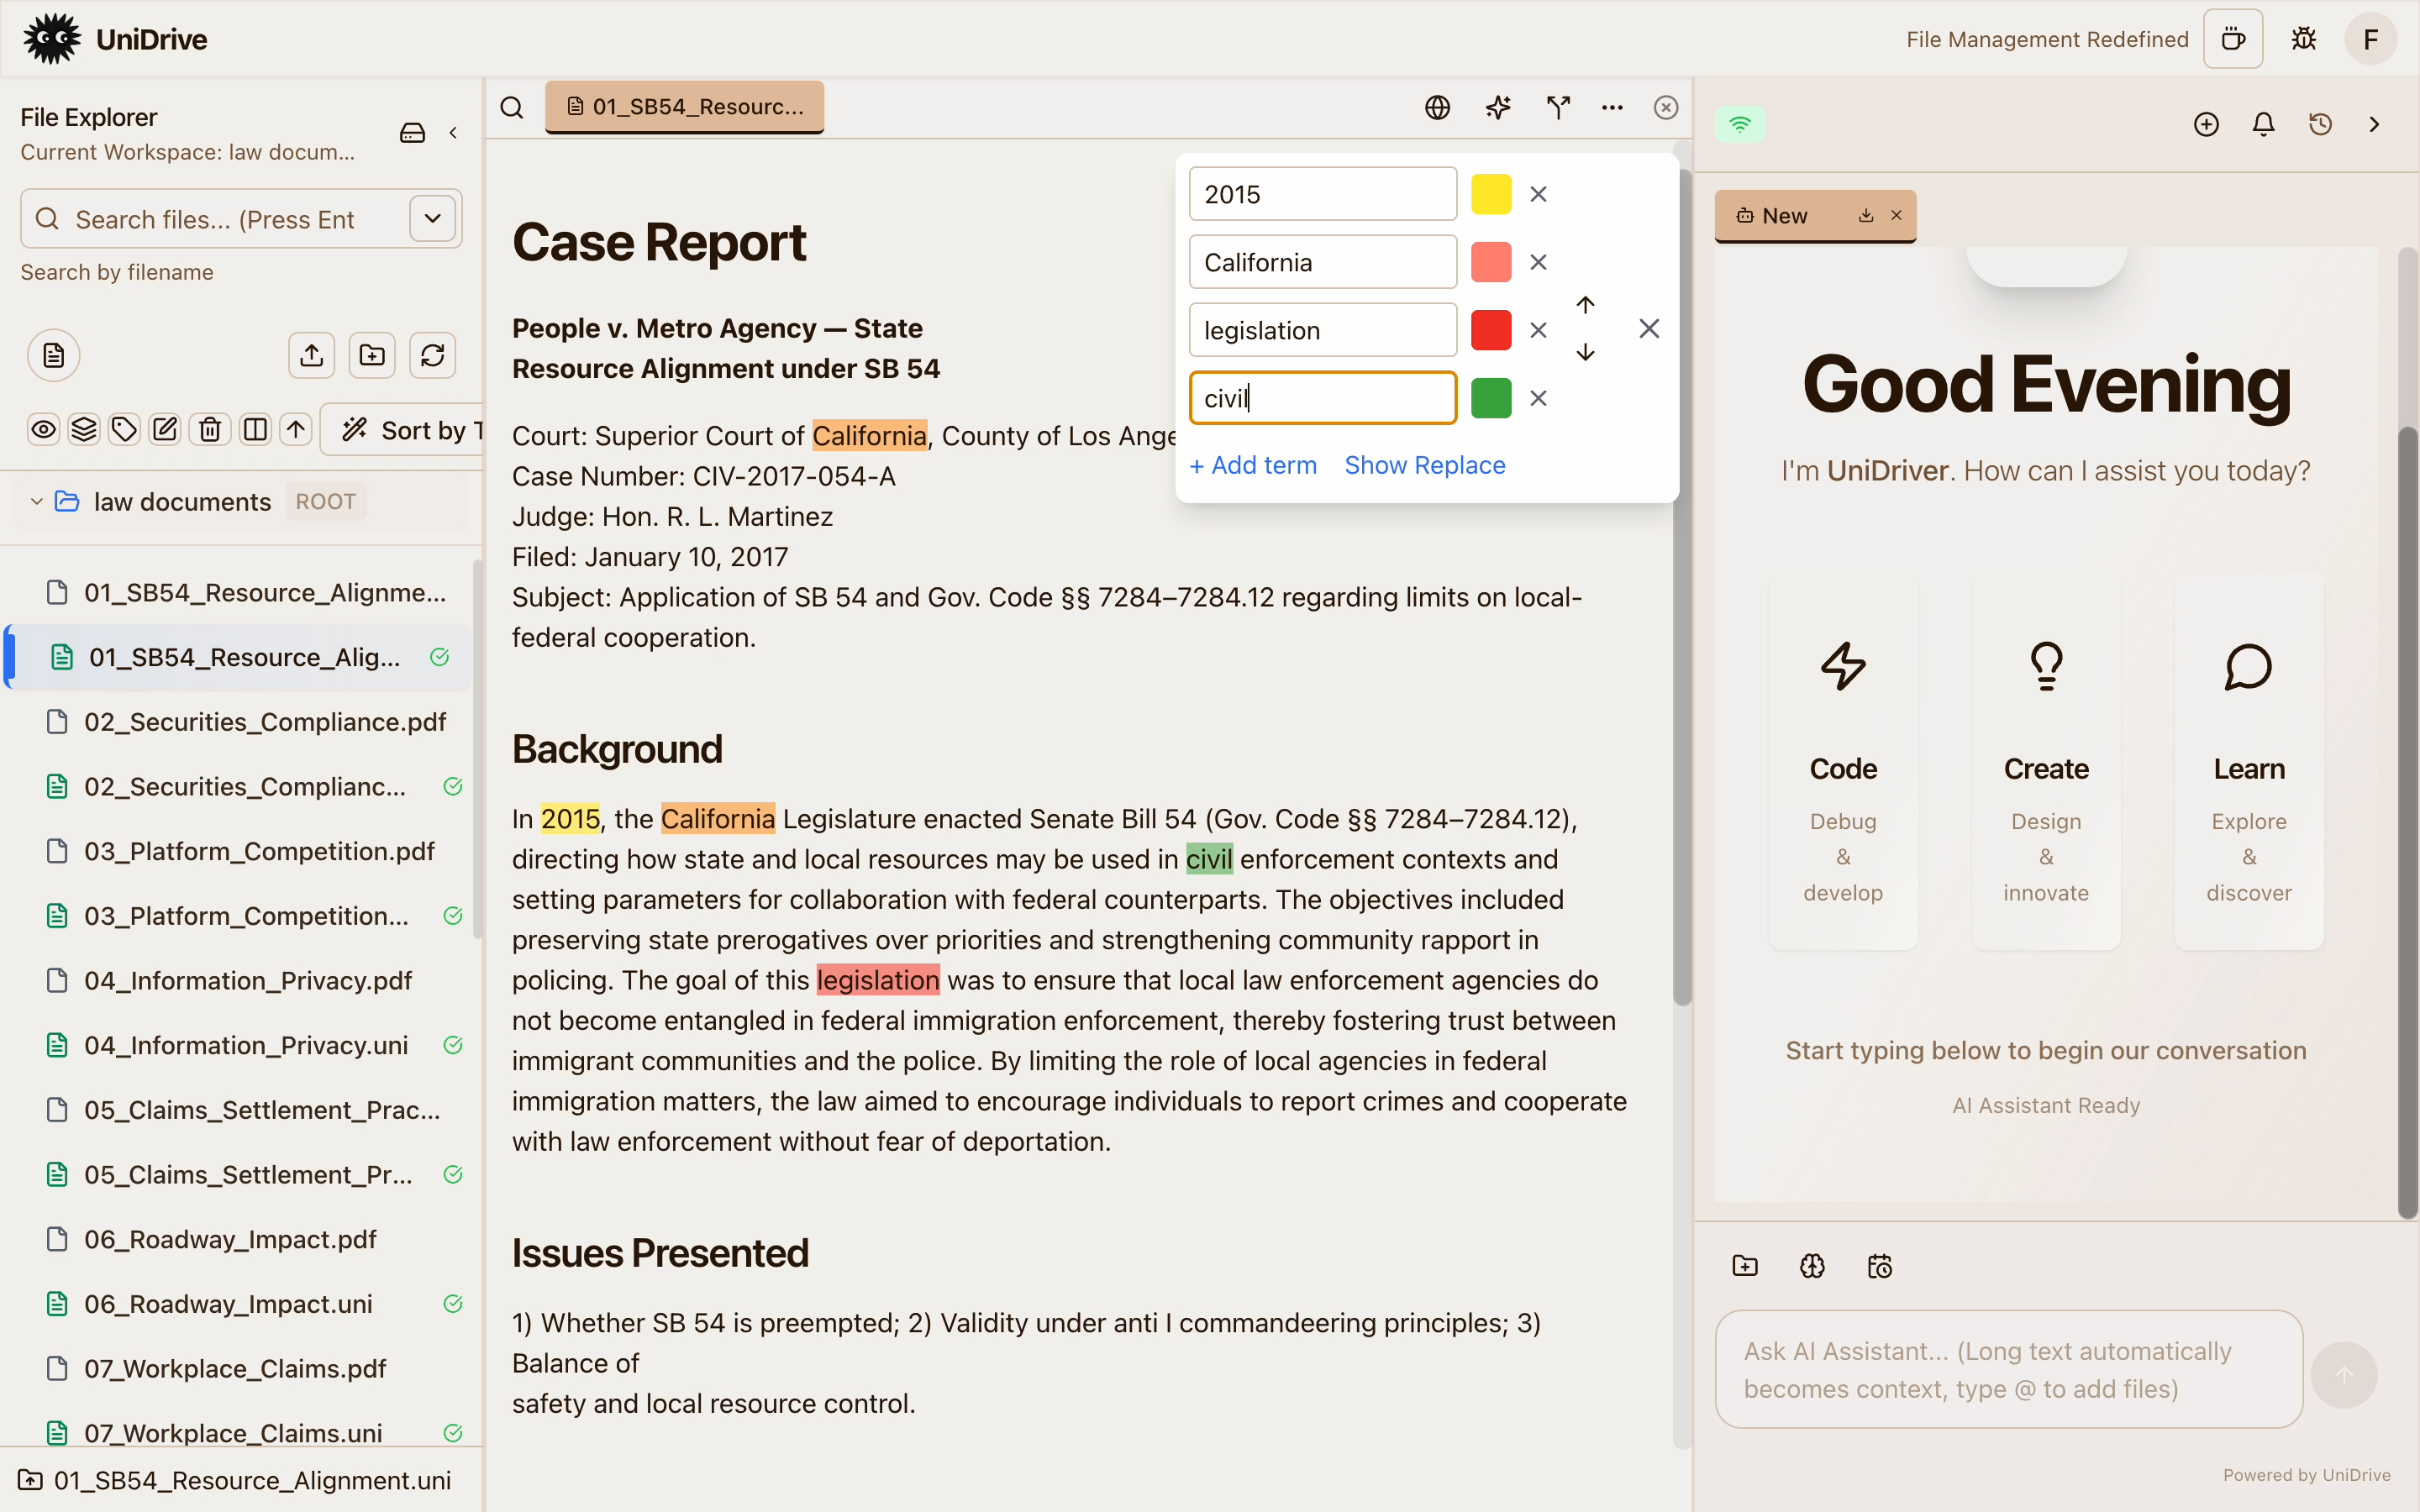Open the search options dropdown arrow

click(x=432, y=218)
